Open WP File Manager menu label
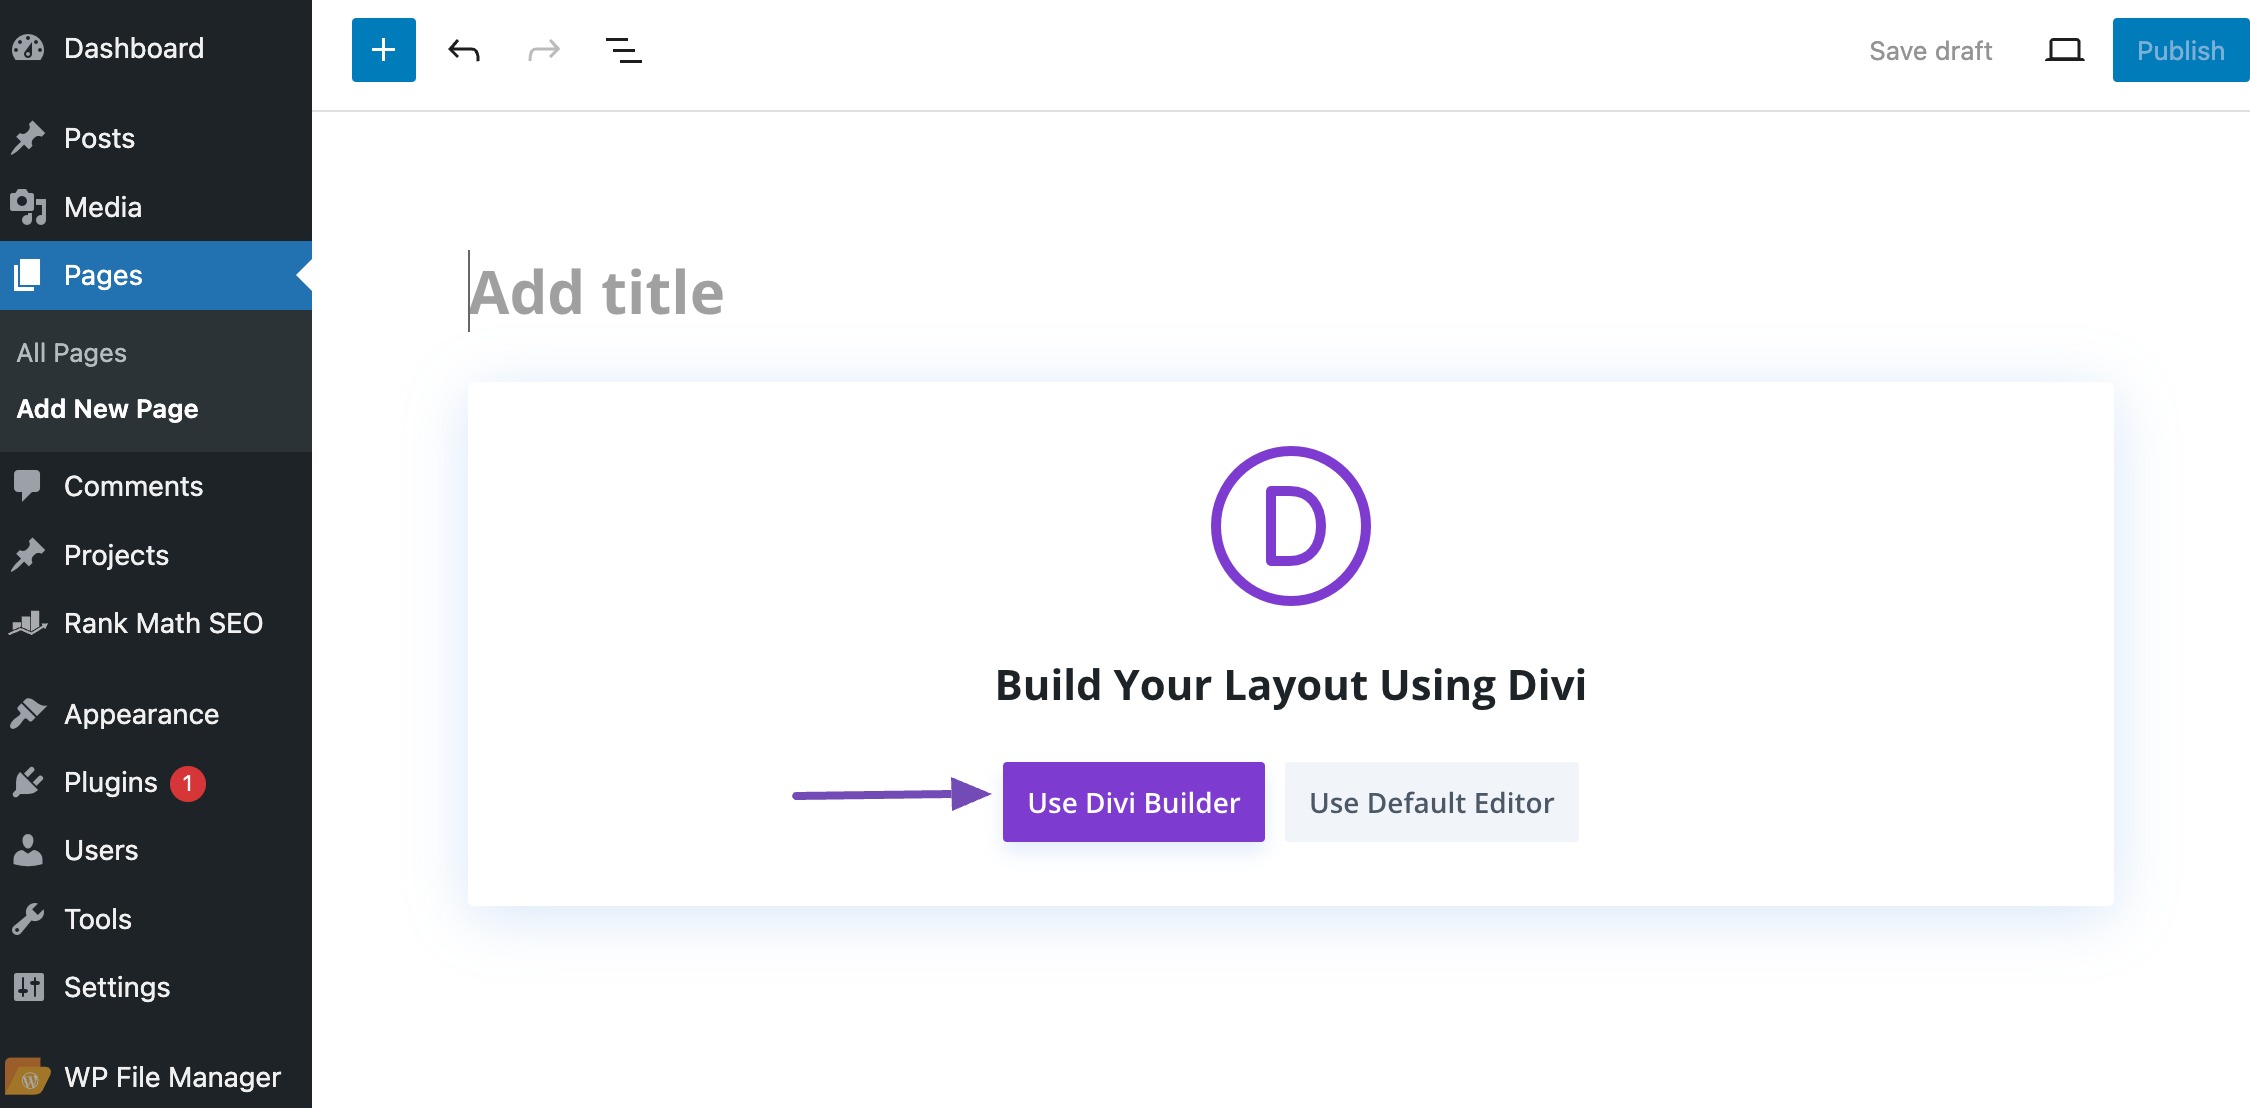The image size is (2250, 1108). pos(172,1077)
